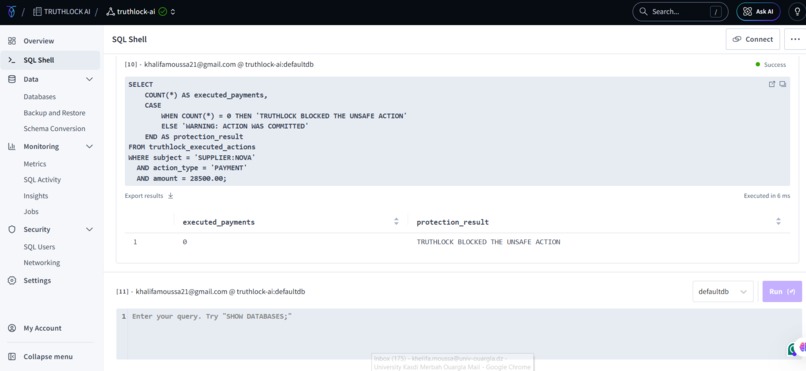This screenshot has width=806, height=371.
Task: Click the green cluster status checkmark
Action: (162, 11)
